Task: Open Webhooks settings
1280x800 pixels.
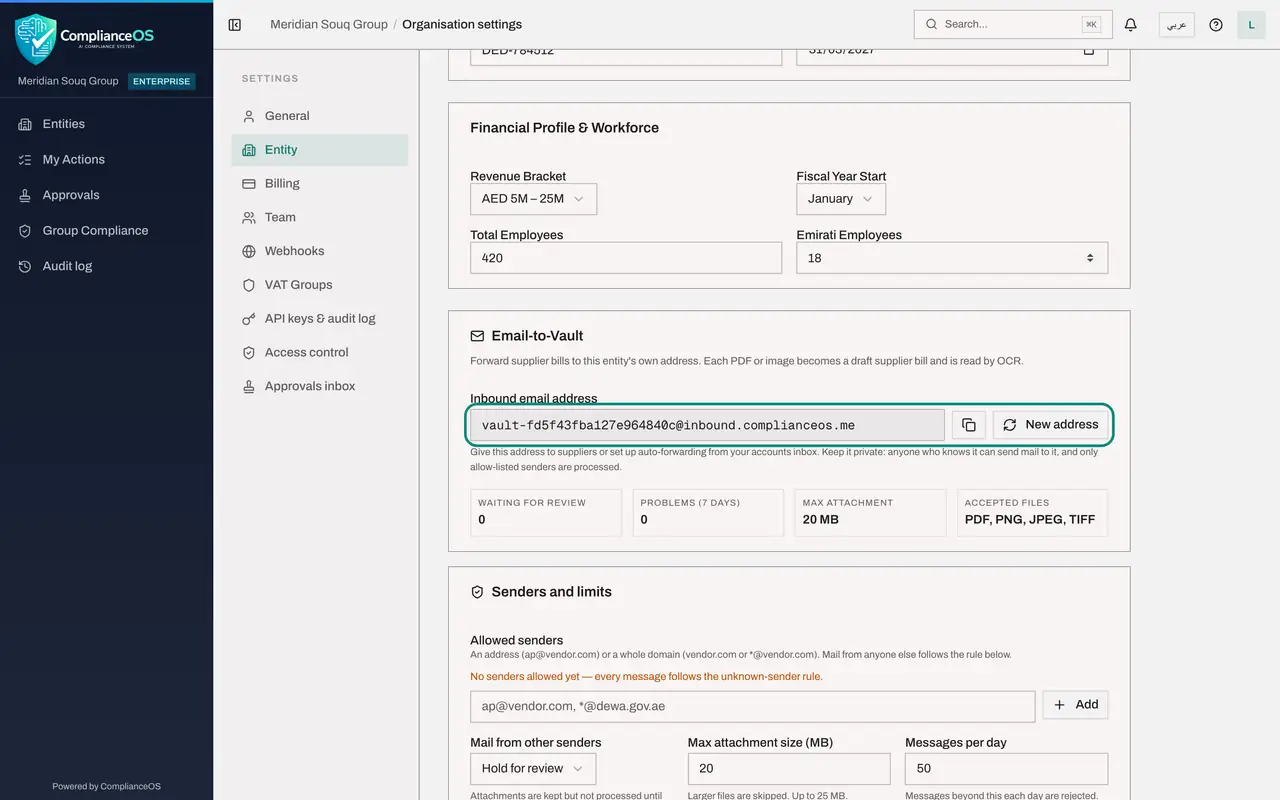Action: (320, 251)
